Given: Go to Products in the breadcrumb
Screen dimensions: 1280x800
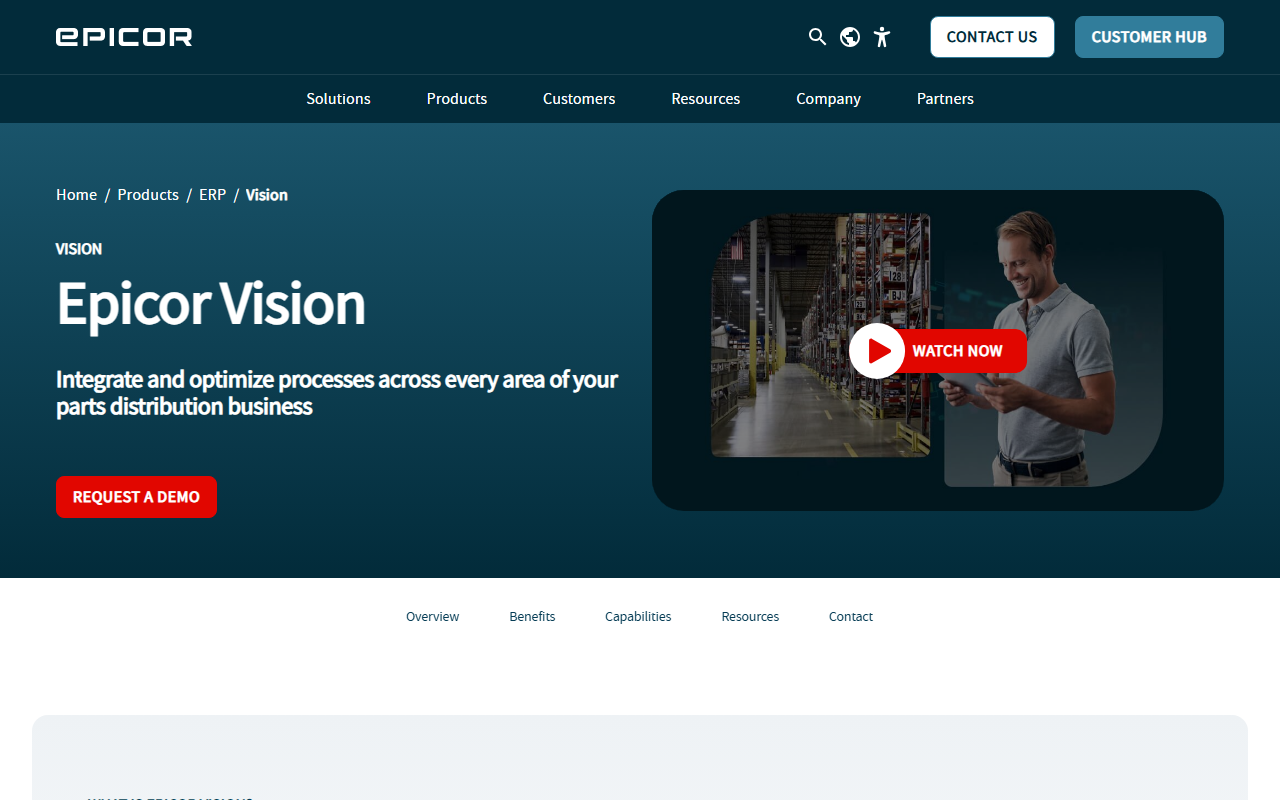Looking at the screenshot, I should coord(148,195).
